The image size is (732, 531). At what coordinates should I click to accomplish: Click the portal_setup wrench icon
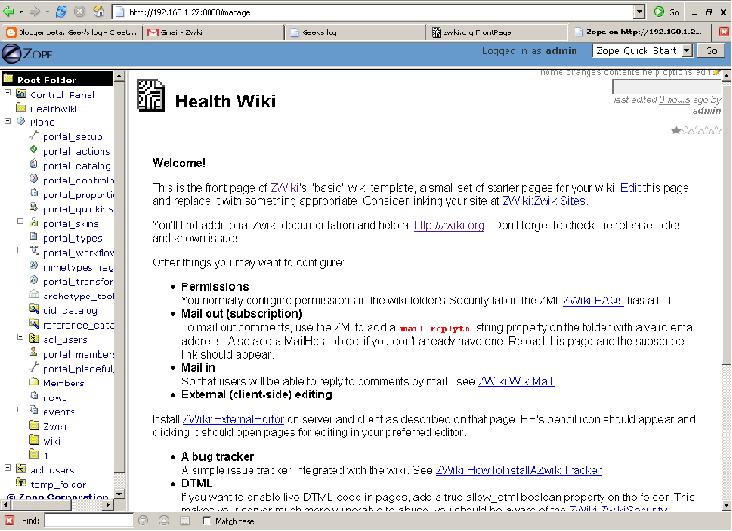tap(34, 136)
